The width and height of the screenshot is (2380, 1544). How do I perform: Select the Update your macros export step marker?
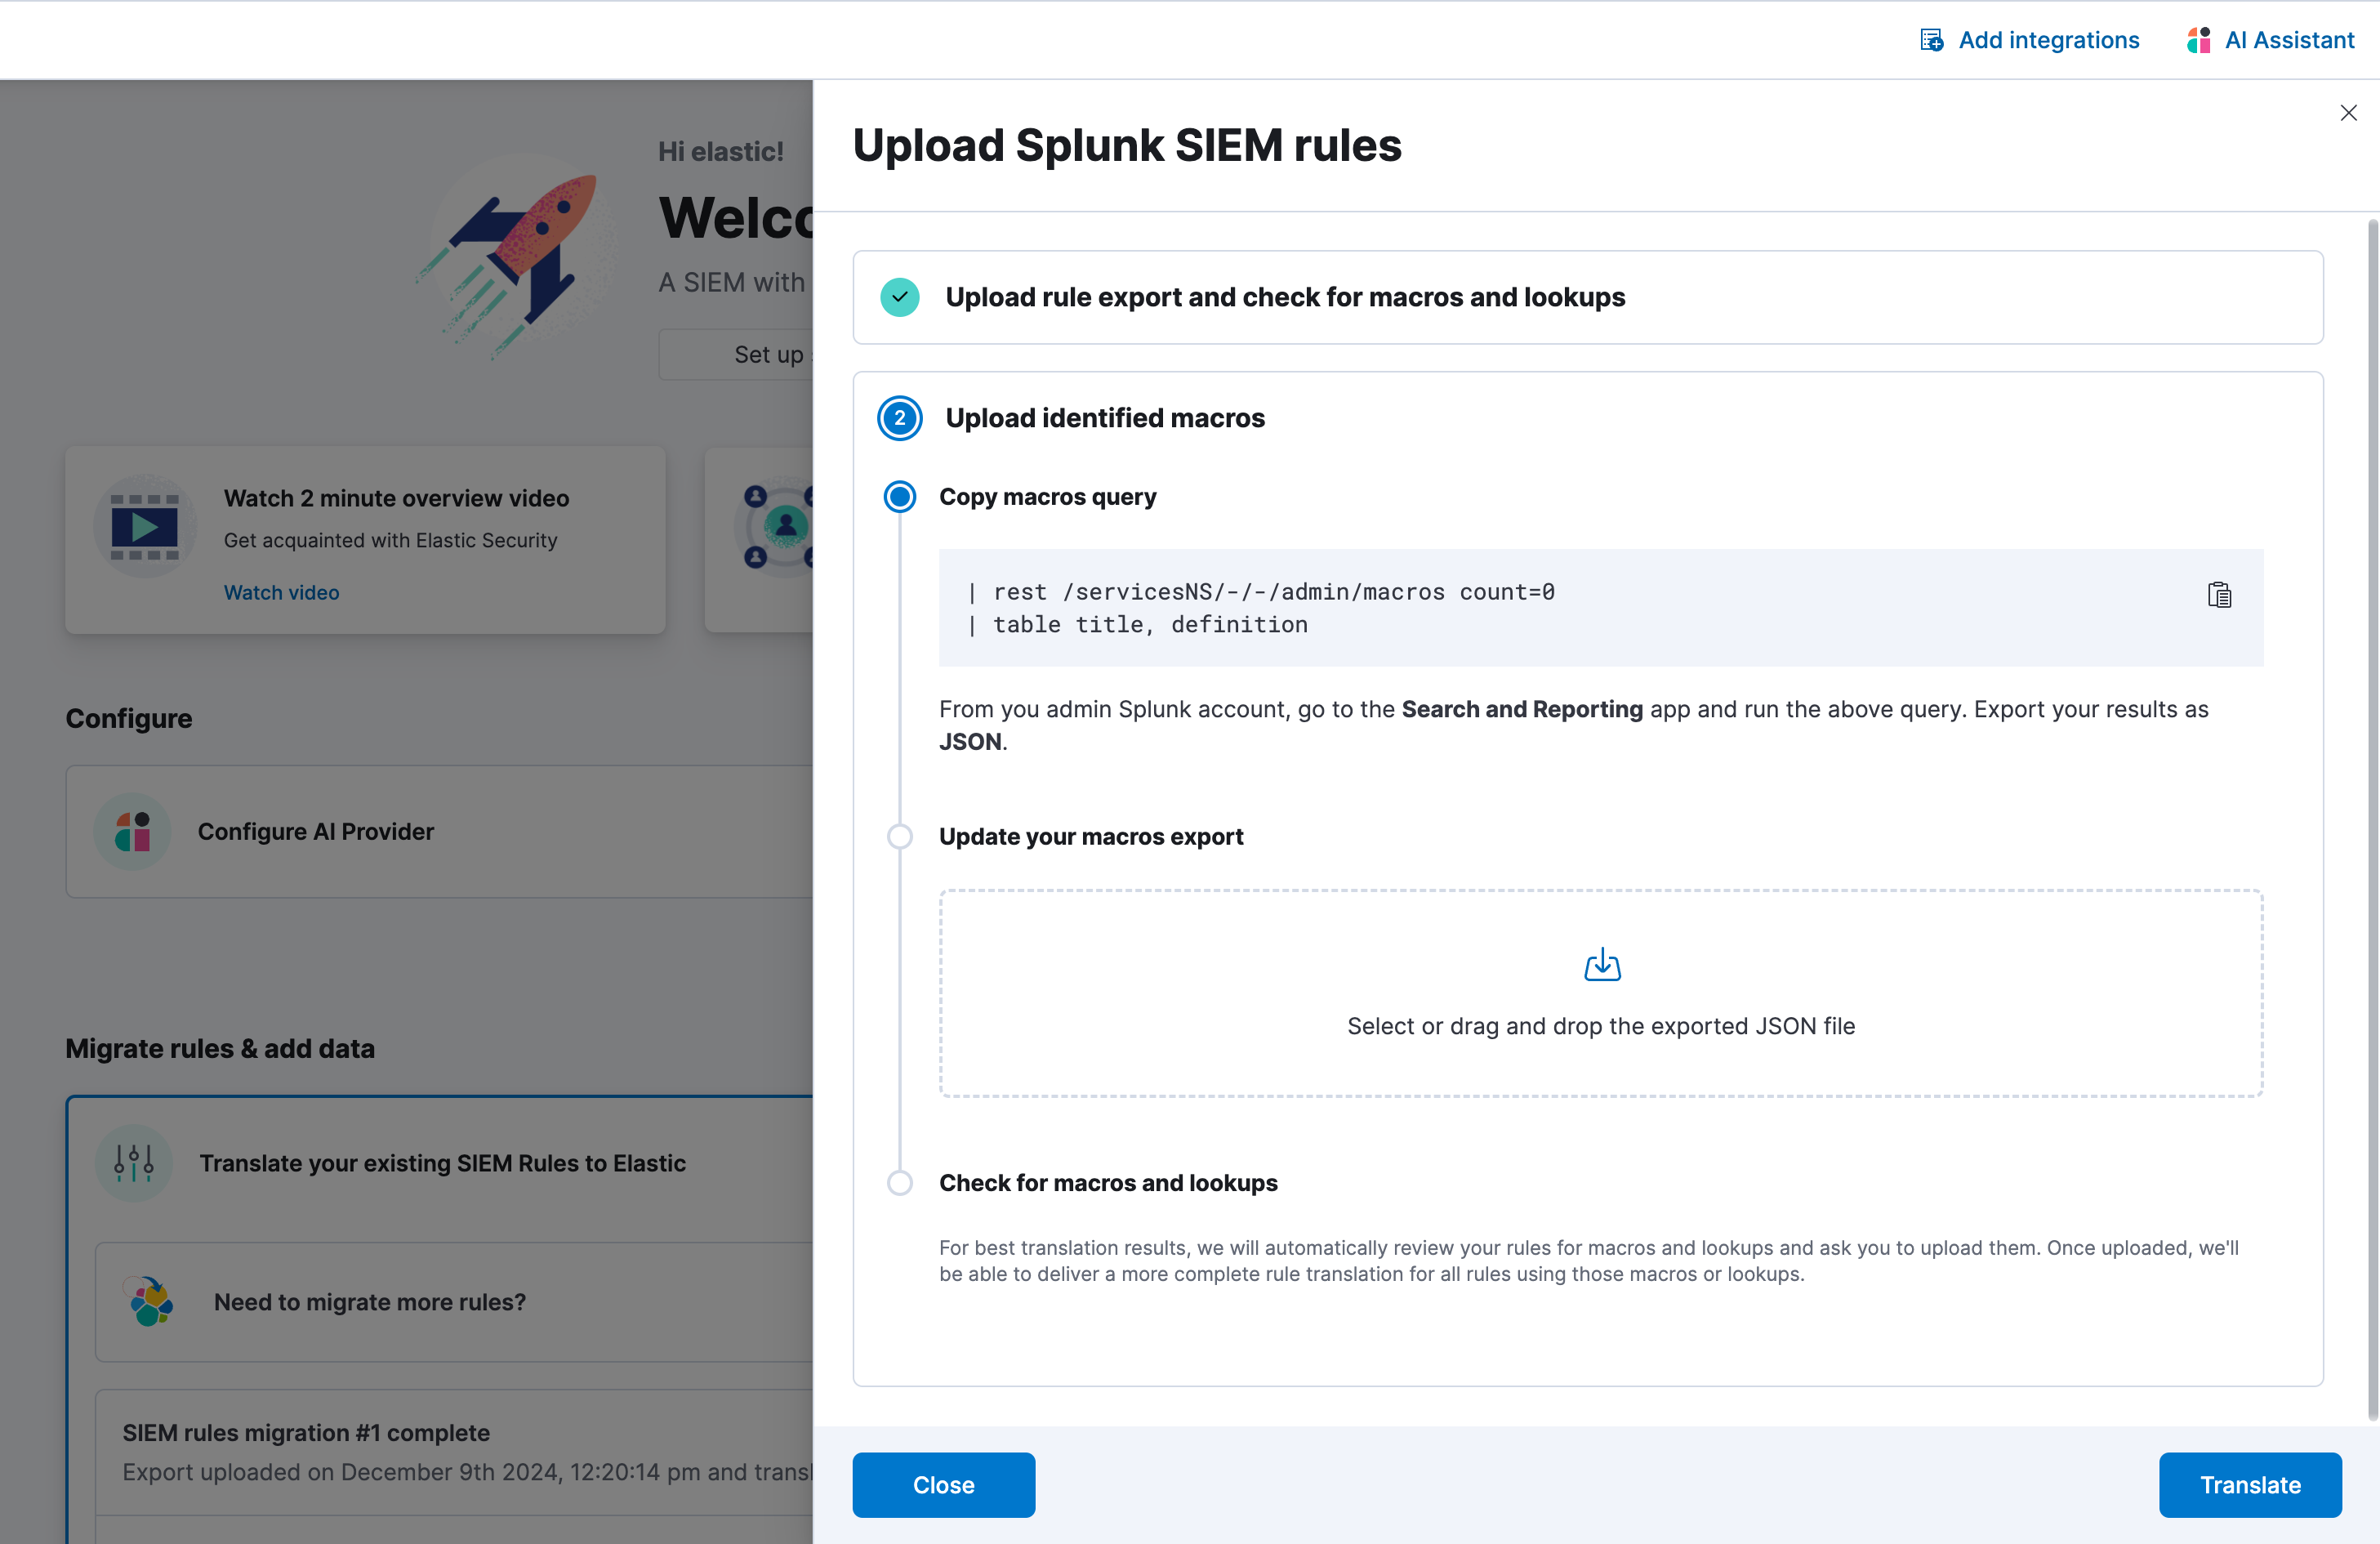click(x=899, y=836)
